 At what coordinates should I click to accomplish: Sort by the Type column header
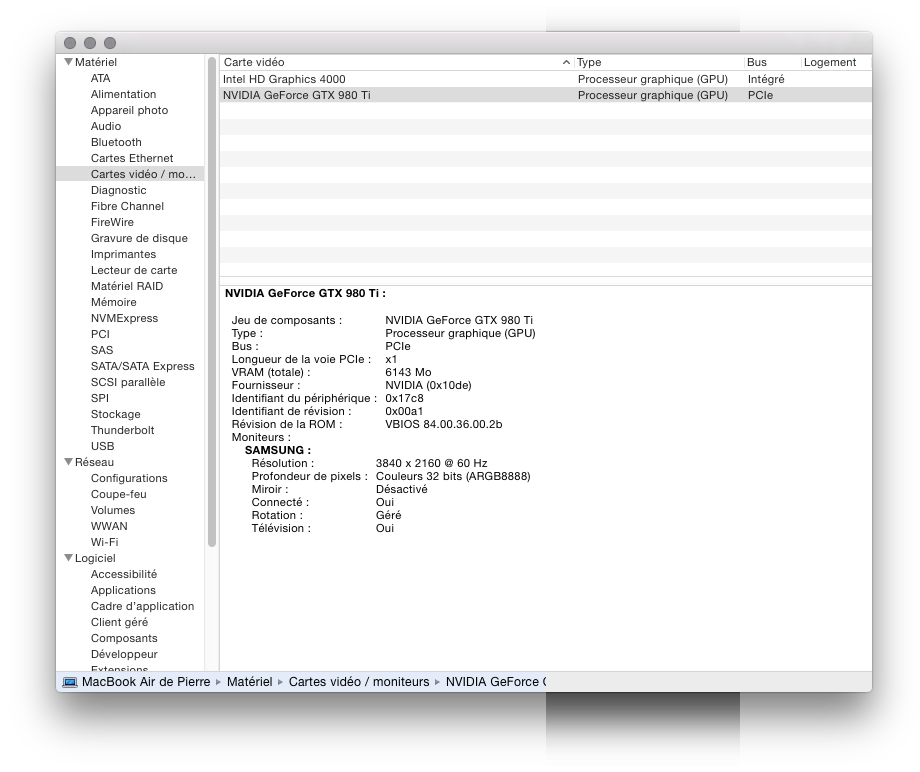pyautogui.click(x=658, y=62)
